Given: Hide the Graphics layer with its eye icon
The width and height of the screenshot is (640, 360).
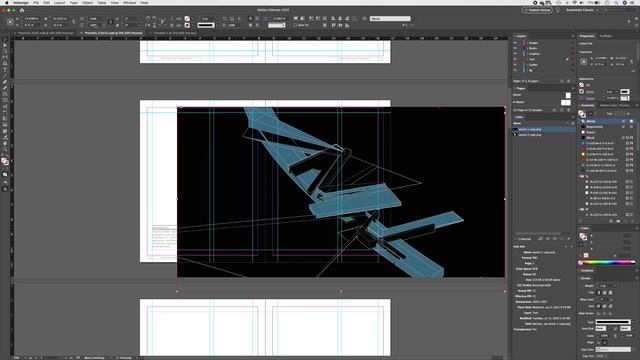Looking at the screenshot, I should pyautogui.click(x=515, y=53).
